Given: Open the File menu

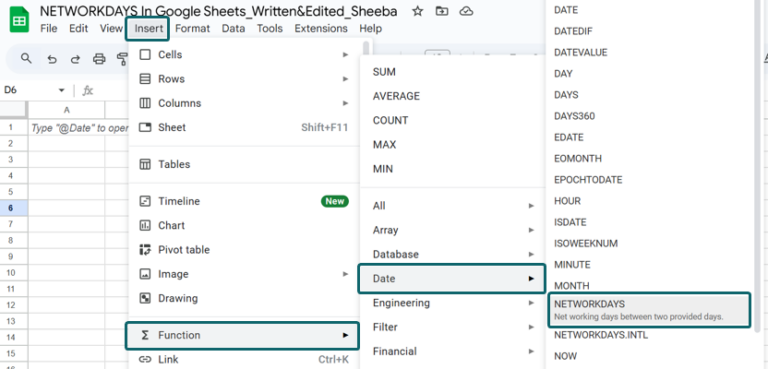Looking at the screenshot, I should pos(48,28).
